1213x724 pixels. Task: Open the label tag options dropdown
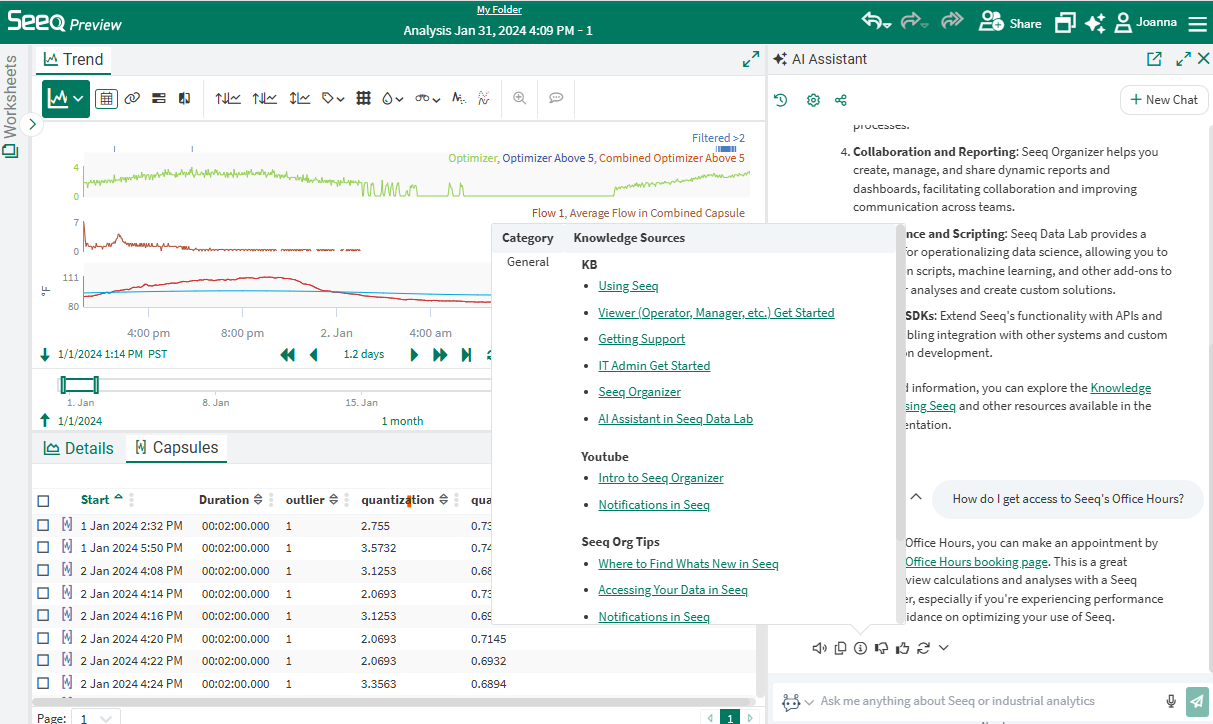(x=333, y=98)
